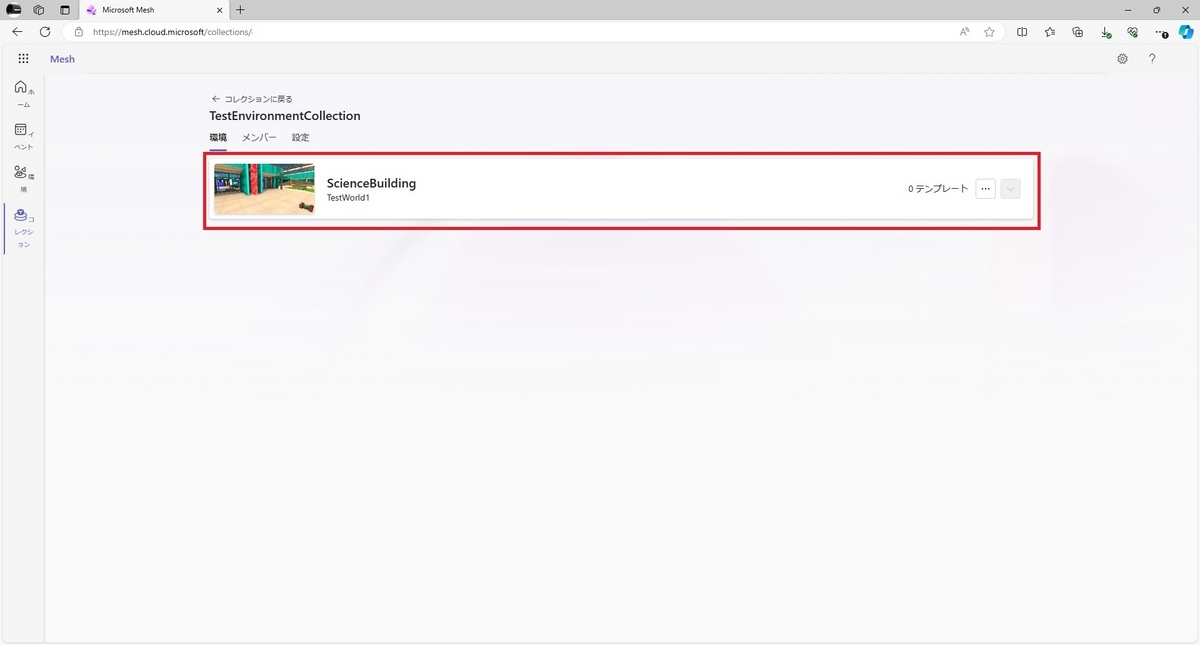Switch to the メンバー tab

(259, 137)
